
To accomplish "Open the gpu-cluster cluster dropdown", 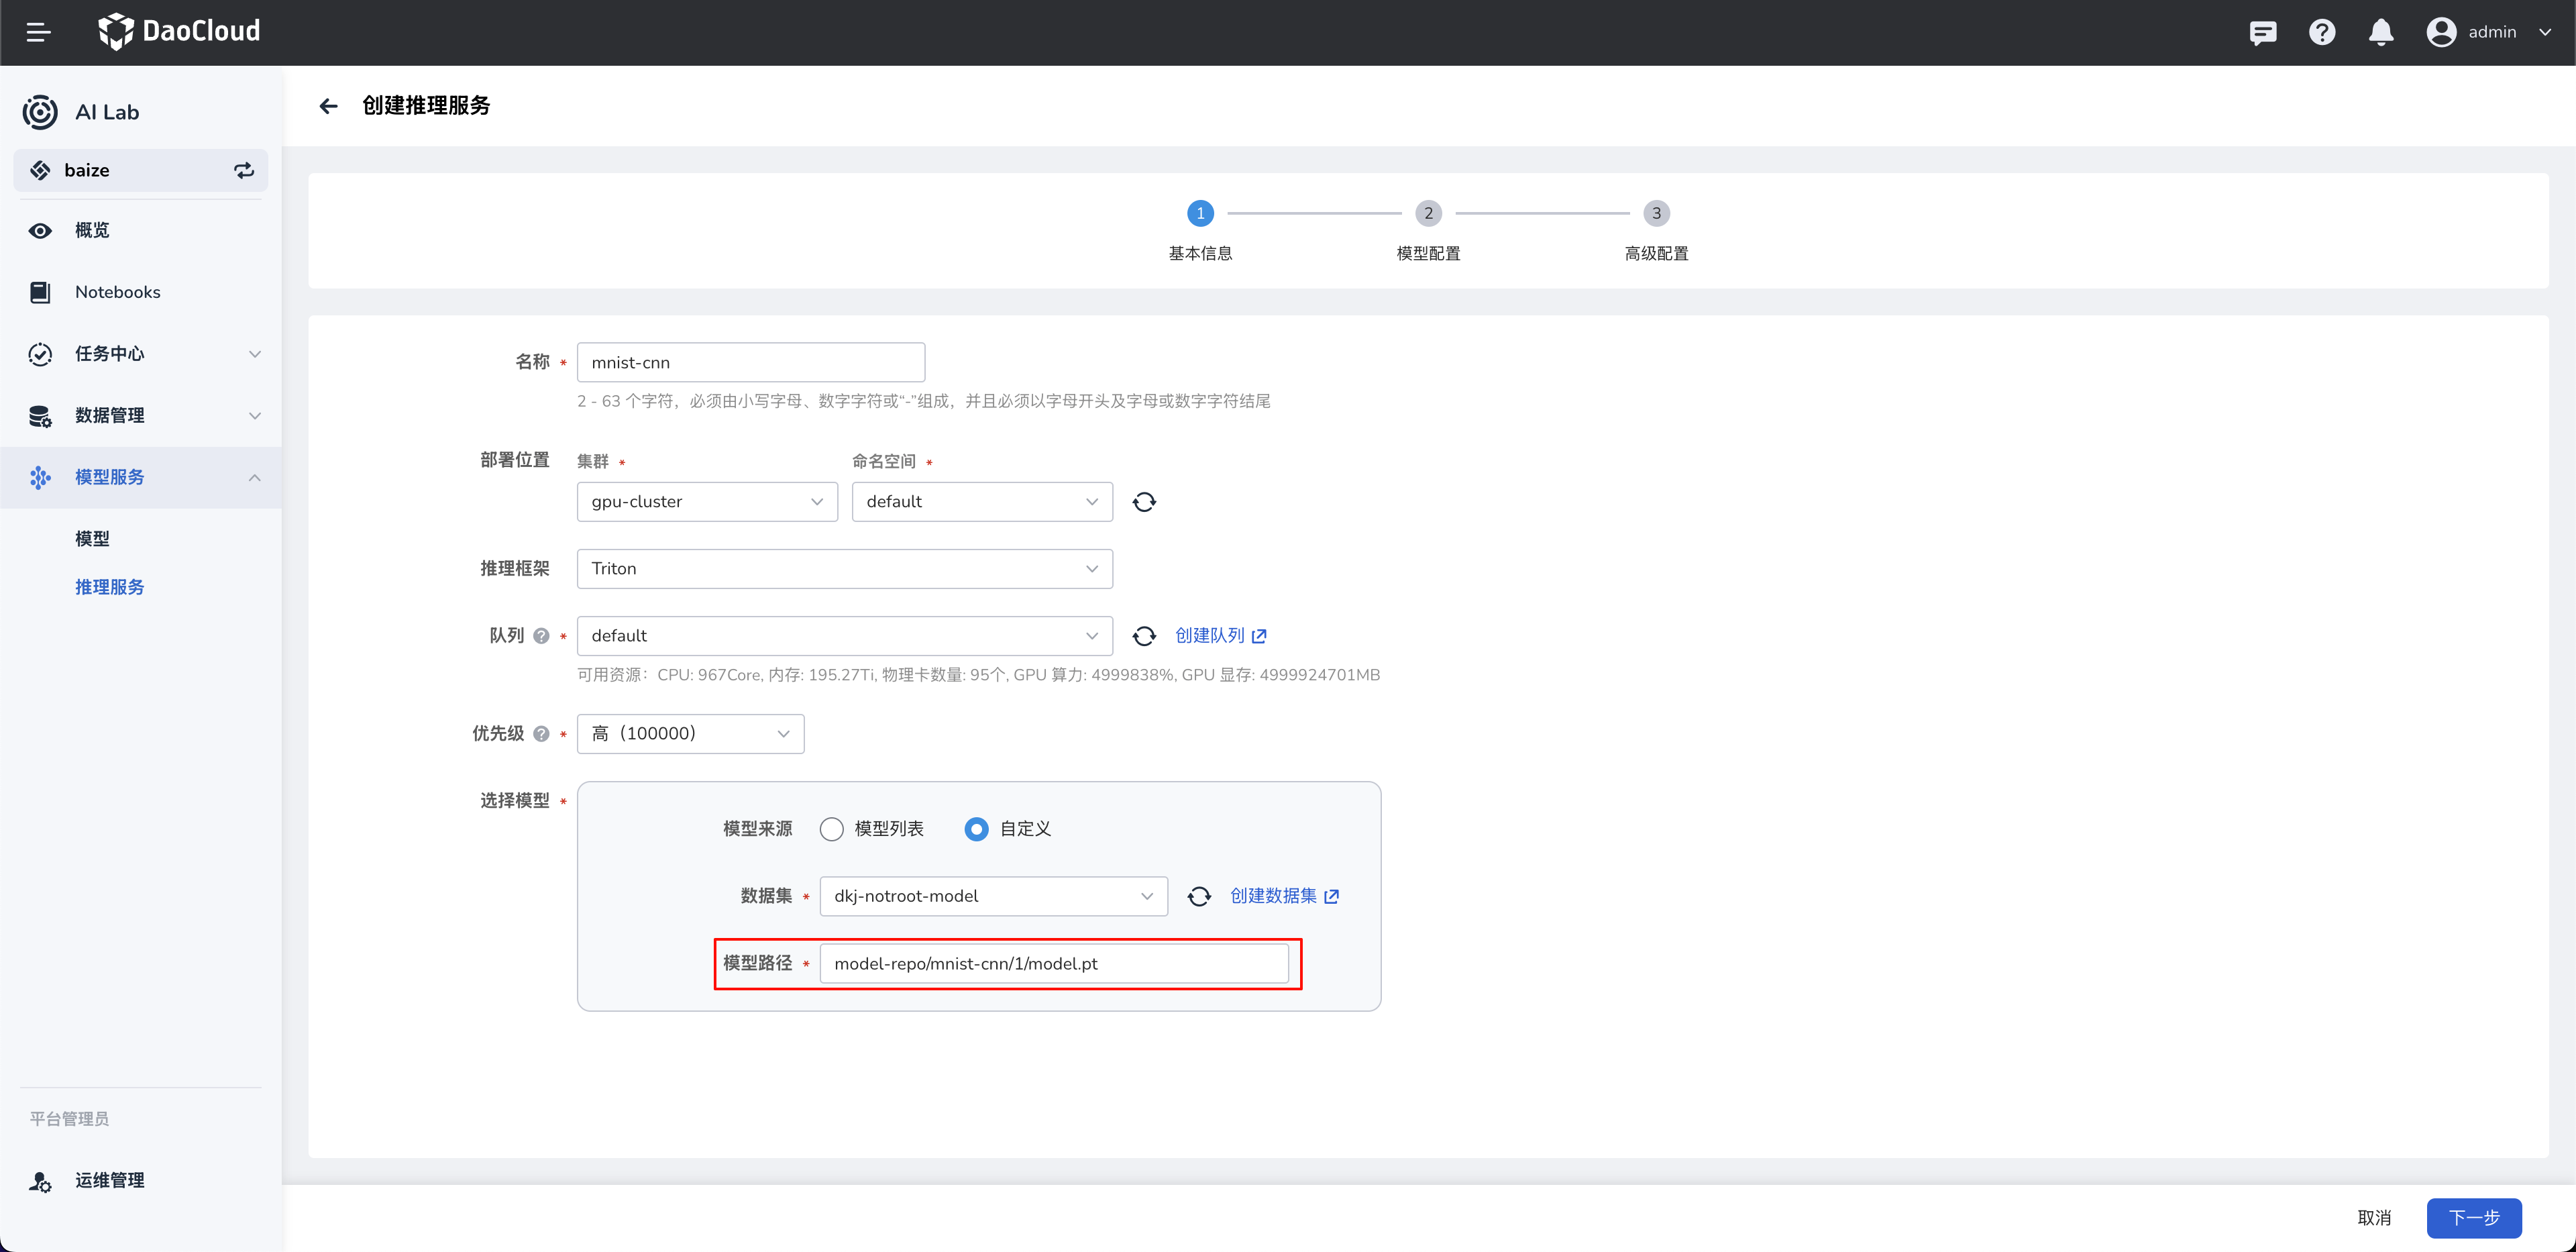I will (706, 502).
